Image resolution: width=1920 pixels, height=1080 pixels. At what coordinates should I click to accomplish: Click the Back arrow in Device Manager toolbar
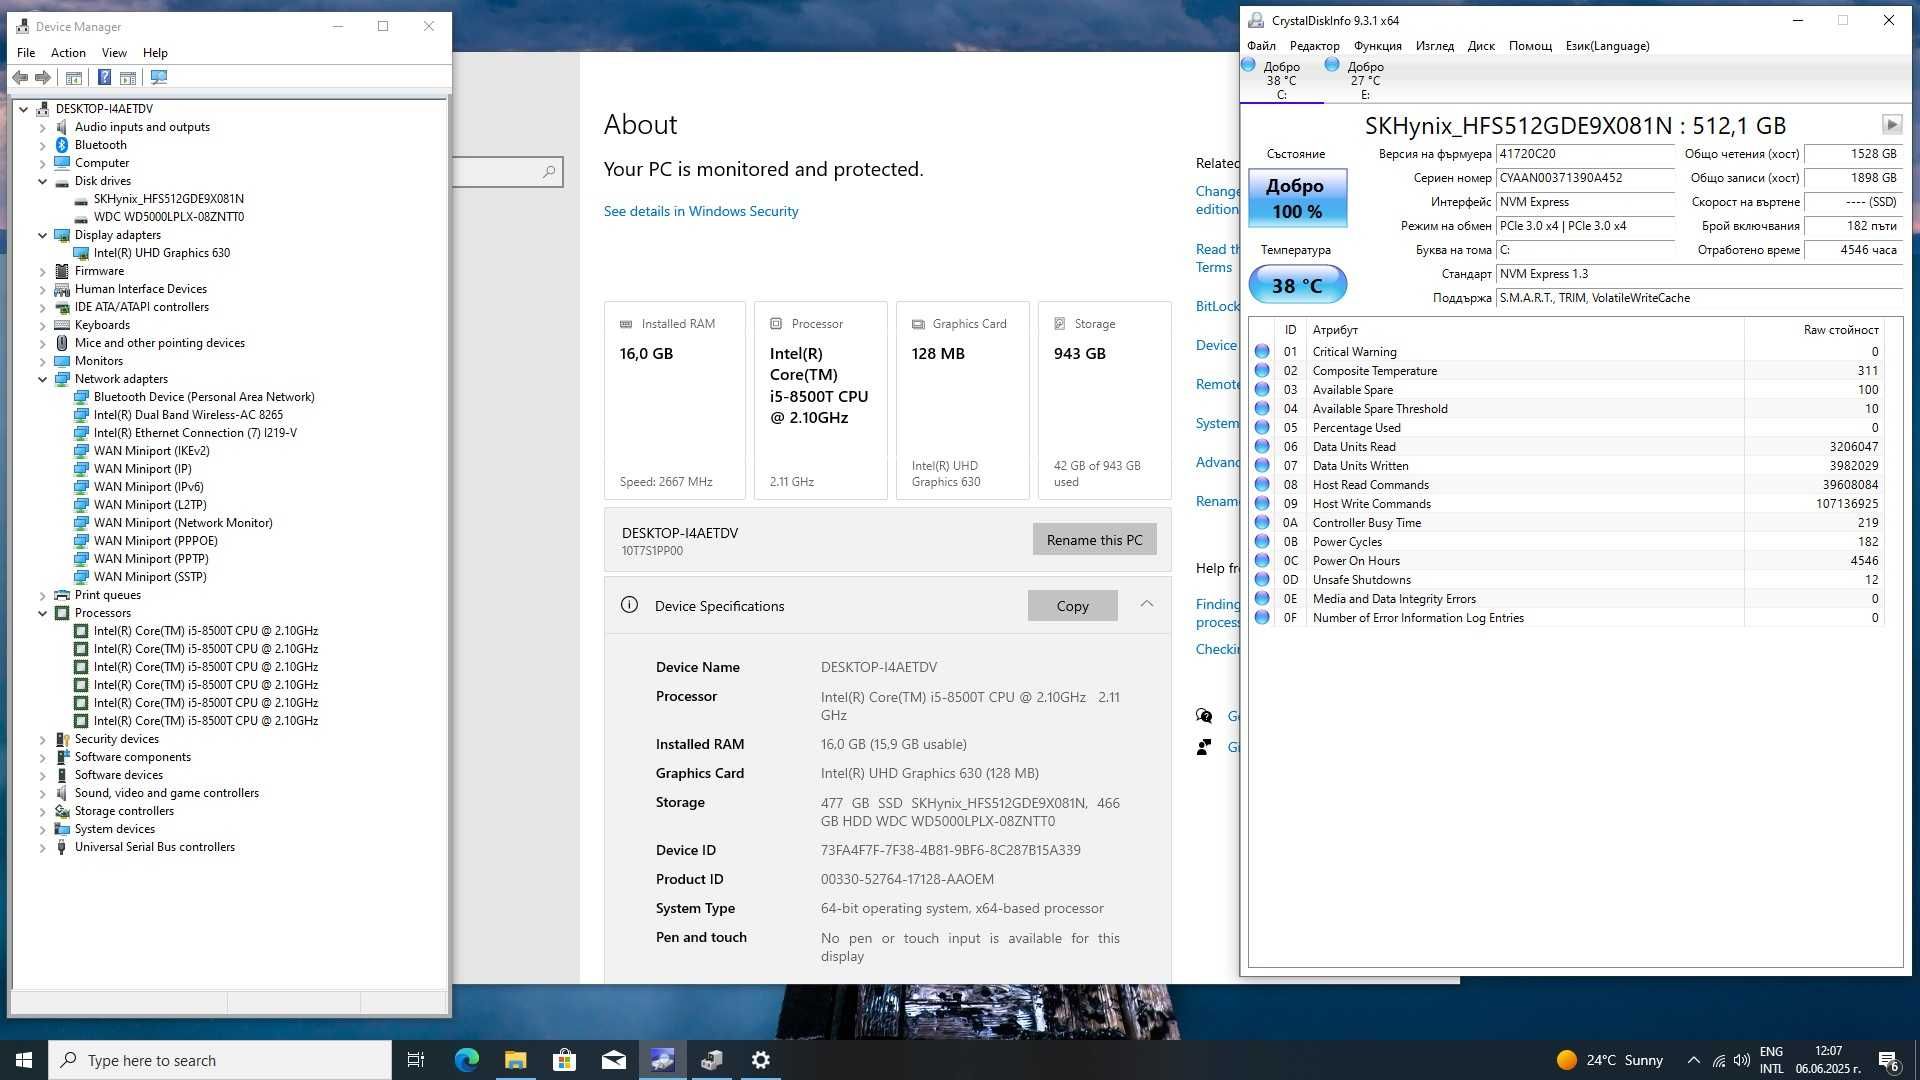(20, 77)
